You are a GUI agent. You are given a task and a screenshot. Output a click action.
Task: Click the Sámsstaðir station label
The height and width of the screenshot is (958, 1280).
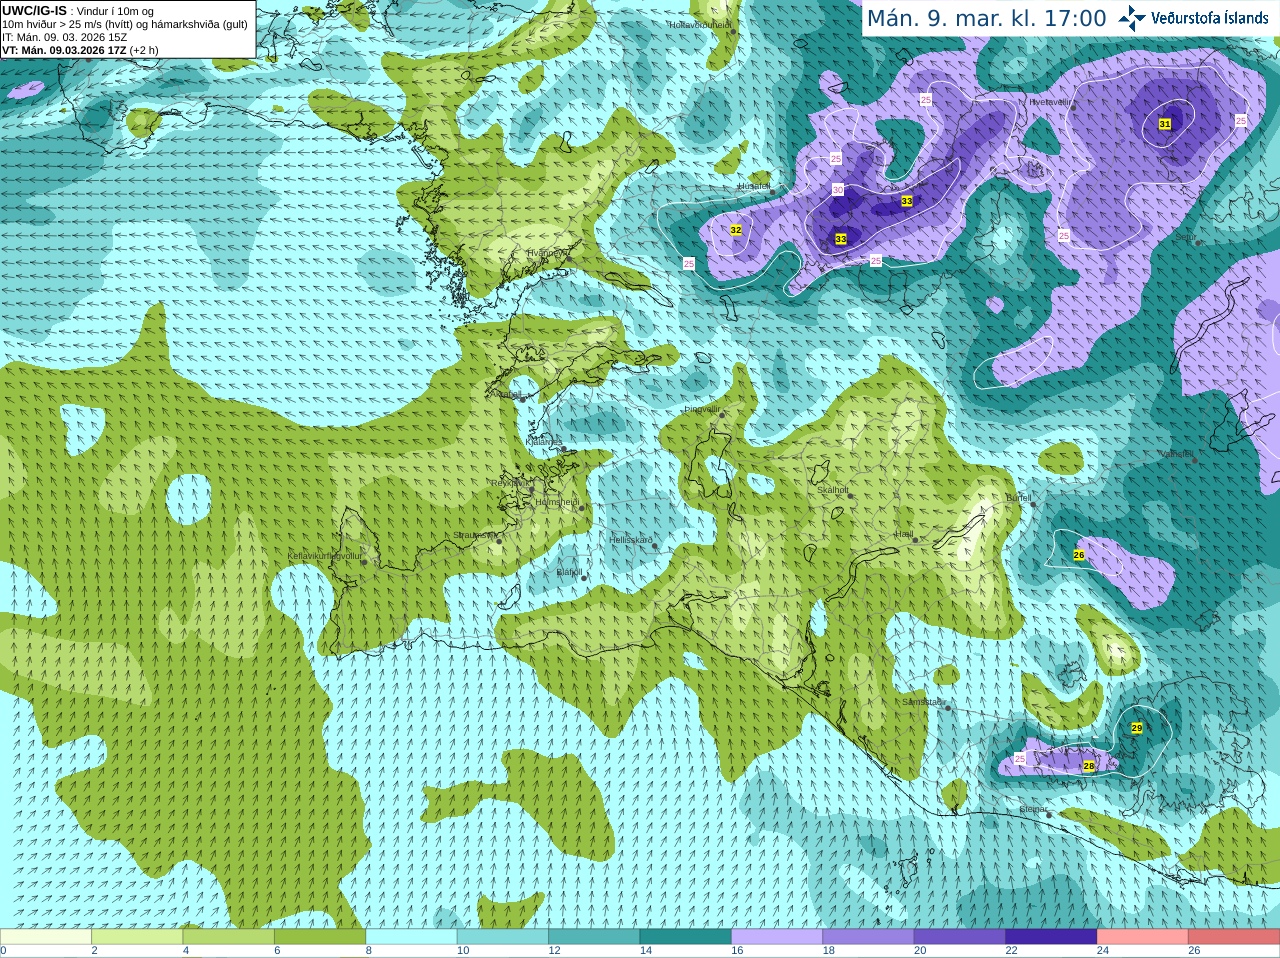pos(922,702)
